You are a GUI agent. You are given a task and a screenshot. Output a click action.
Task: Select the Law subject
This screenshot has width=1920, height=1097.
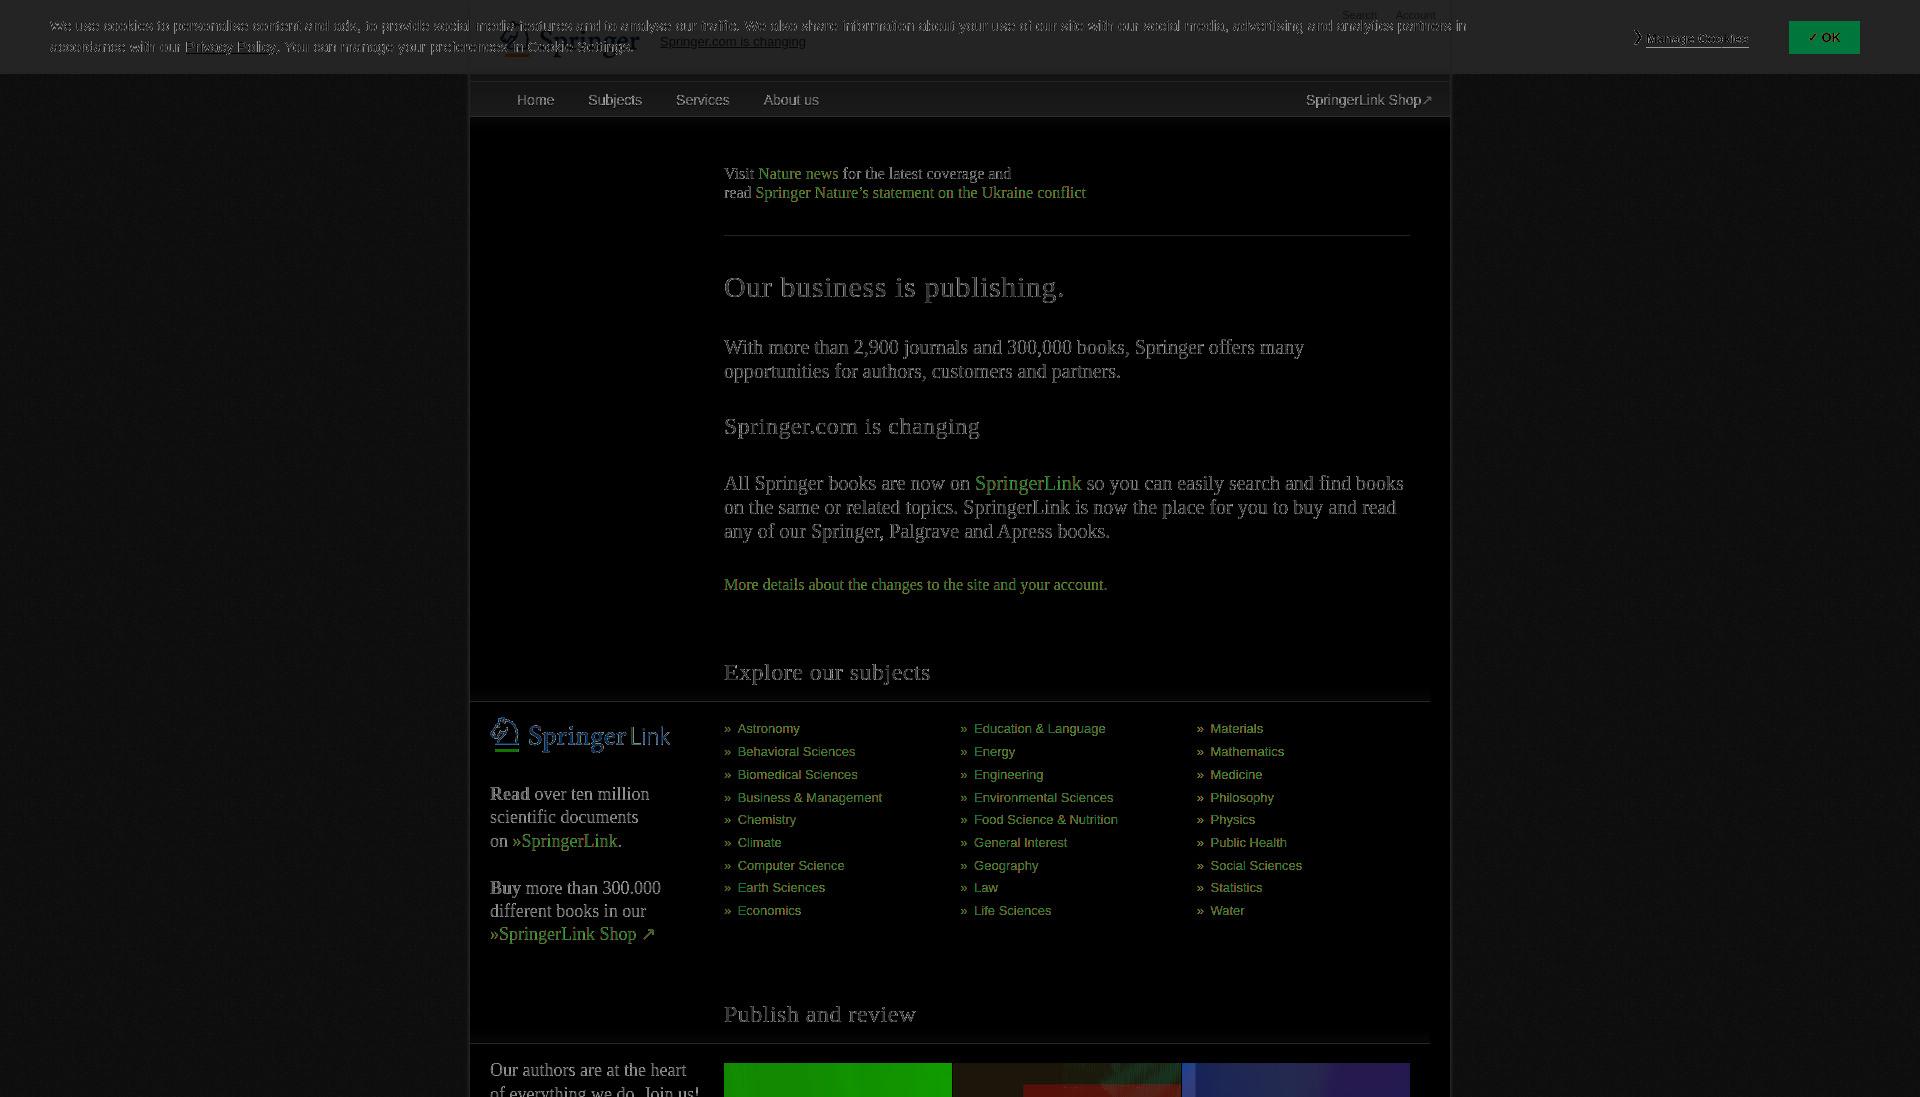coord(985,888)
